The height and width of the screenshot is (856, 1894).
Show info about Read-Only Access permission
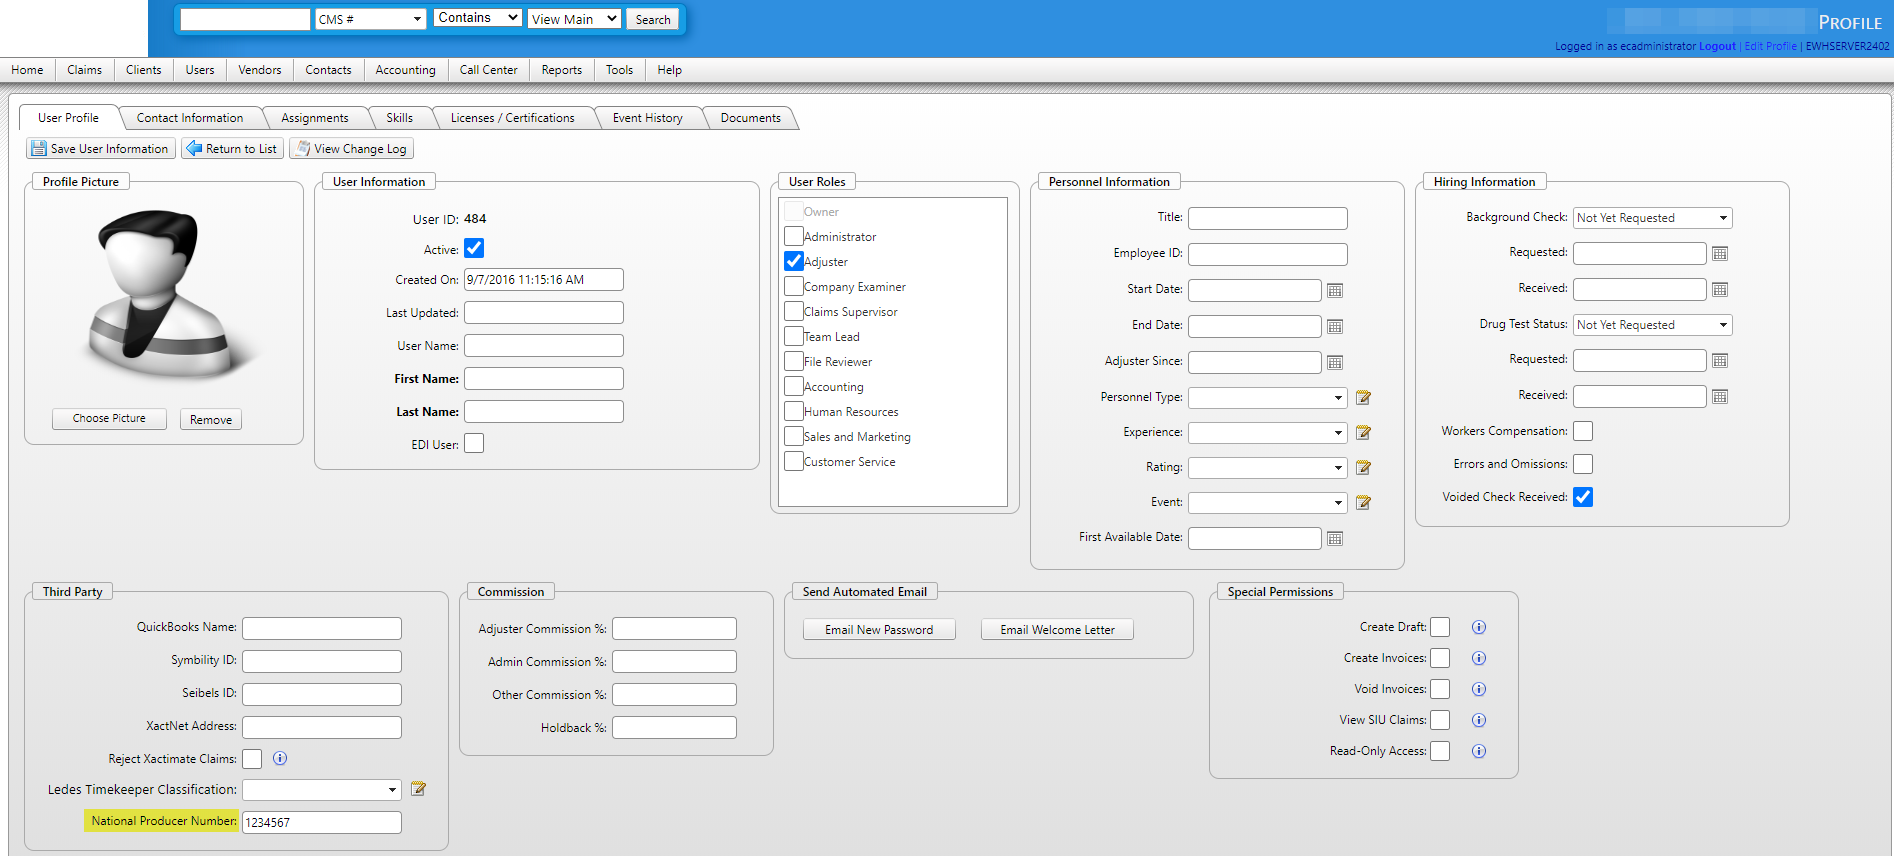tap(1479, 751)
